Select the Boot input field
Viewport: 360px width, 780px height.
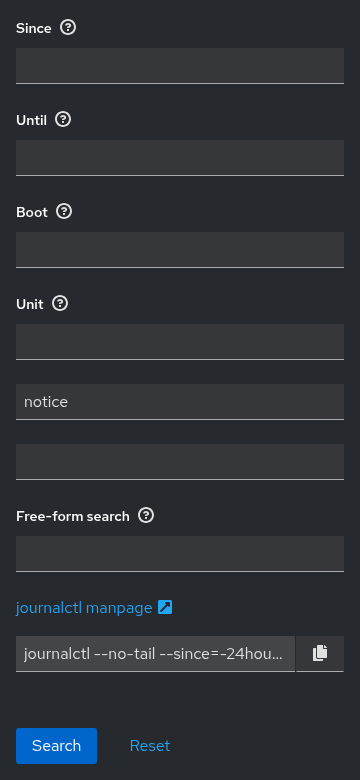[x=180, y=250]
